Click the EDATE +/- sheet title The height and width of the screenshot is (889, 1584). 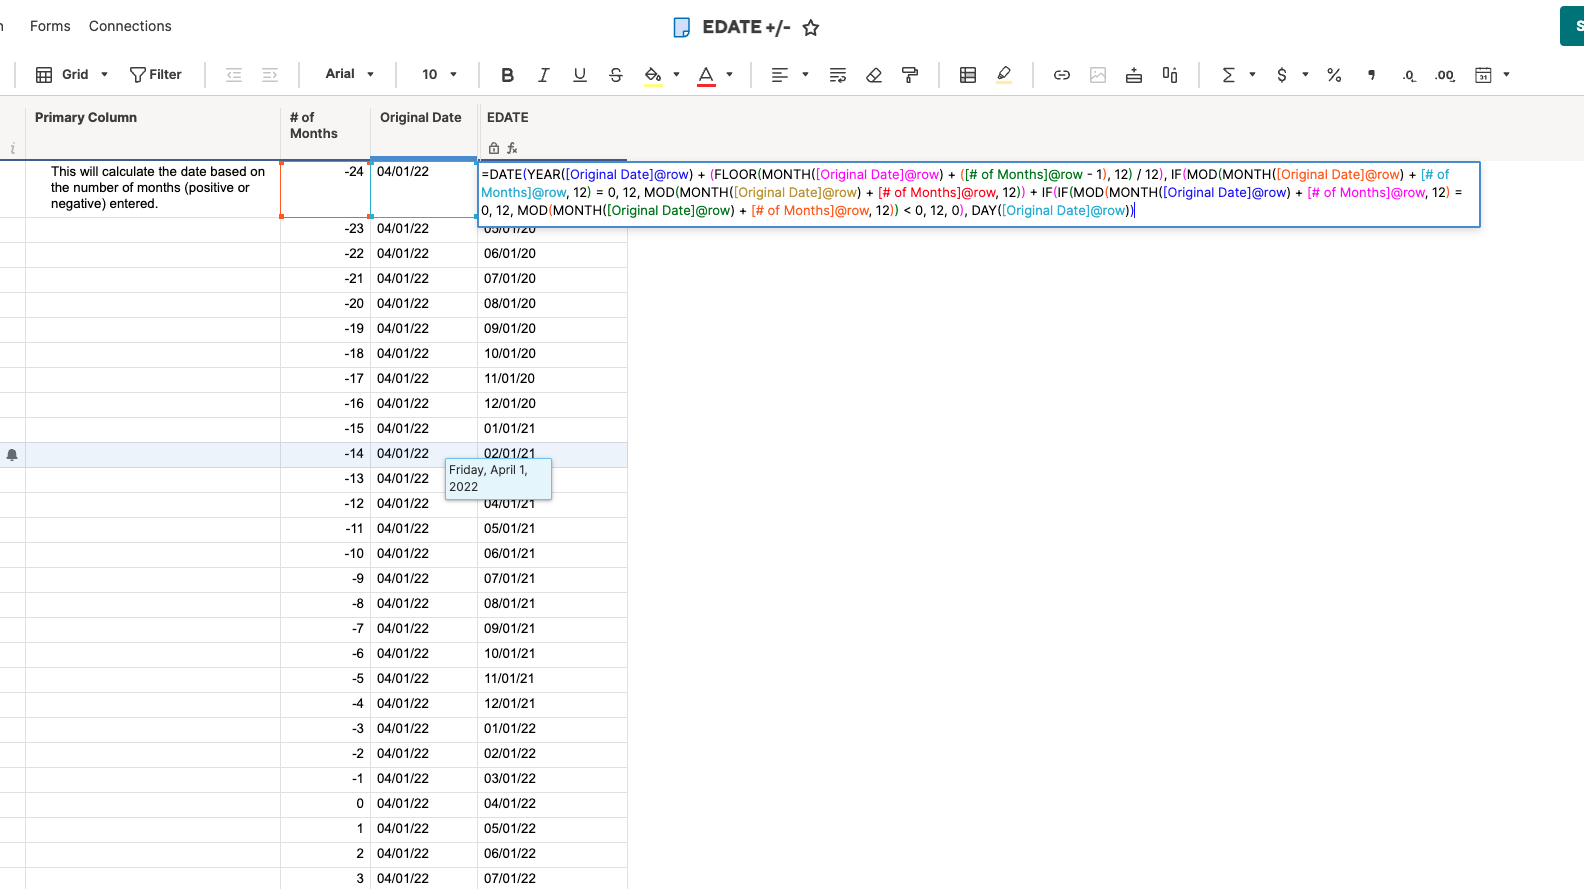[746, 27]
